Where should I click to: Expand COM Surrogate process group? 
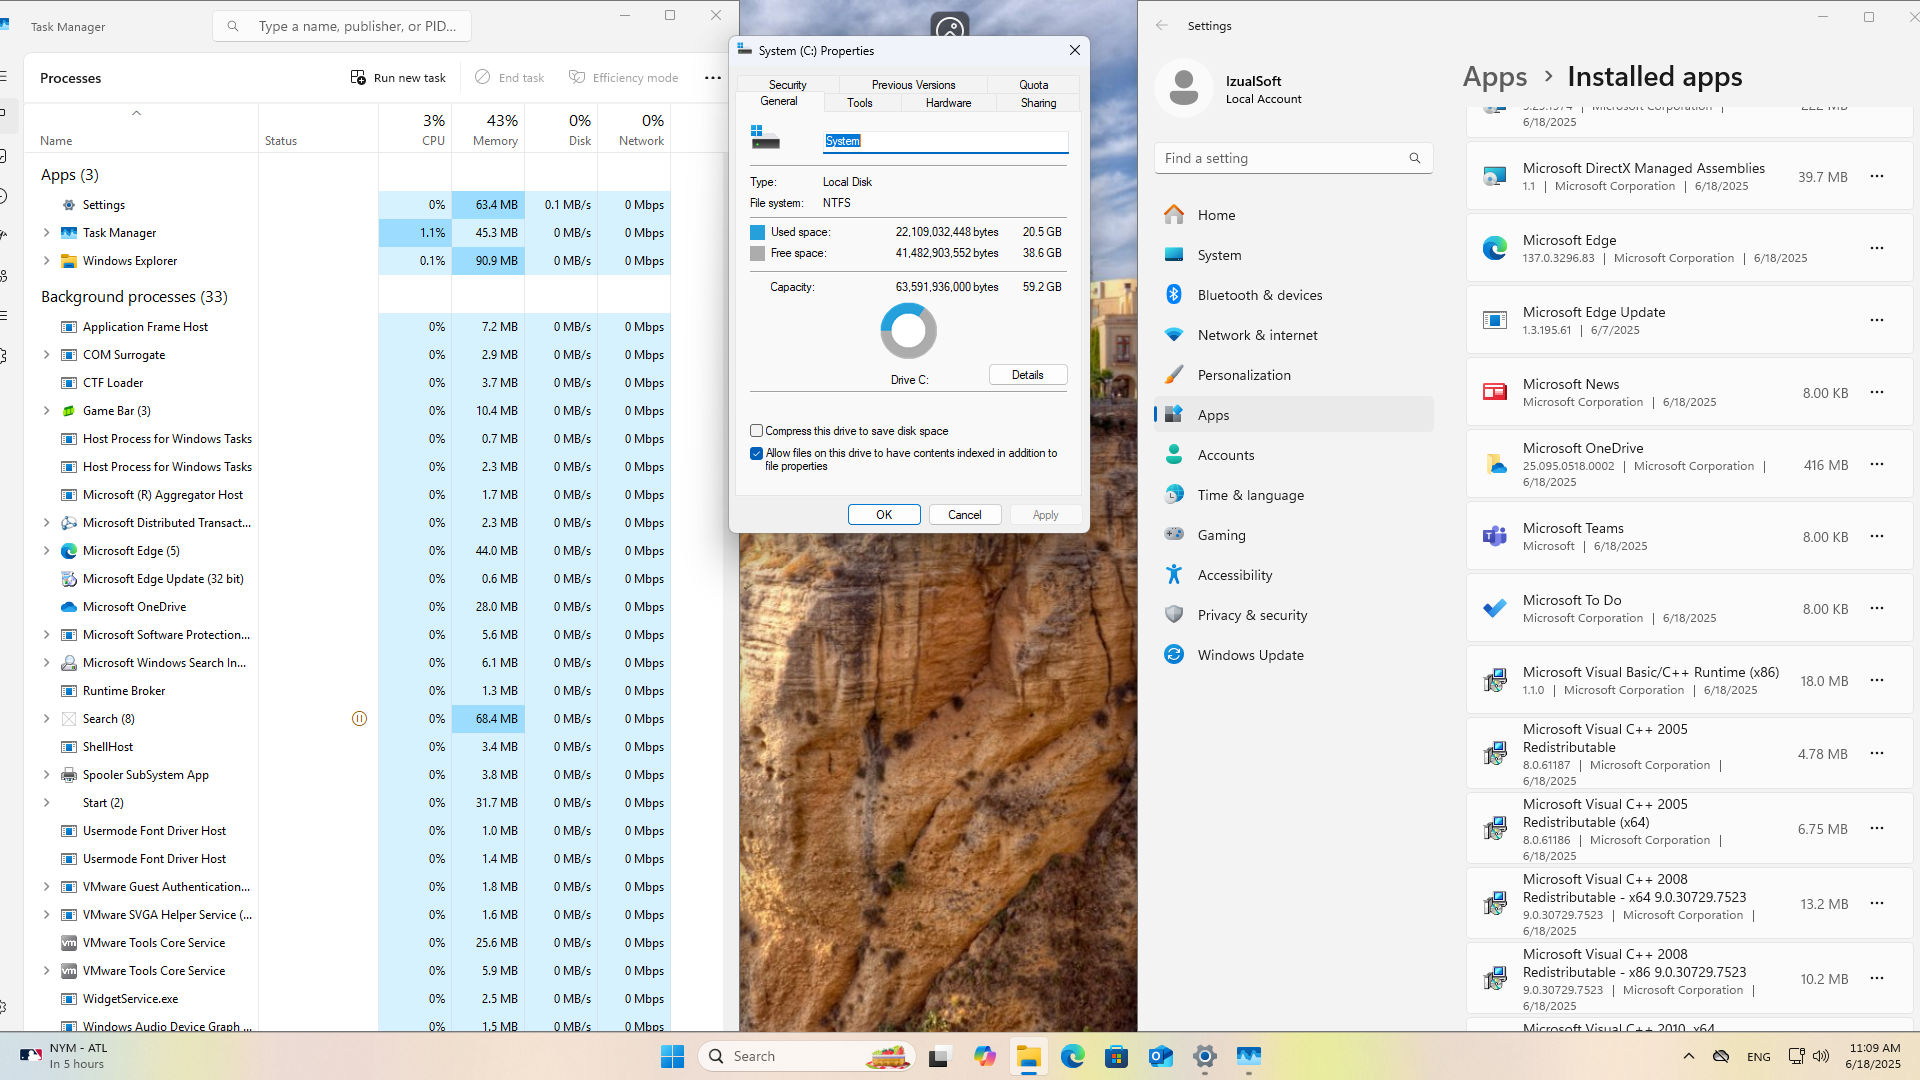point(46,355)
